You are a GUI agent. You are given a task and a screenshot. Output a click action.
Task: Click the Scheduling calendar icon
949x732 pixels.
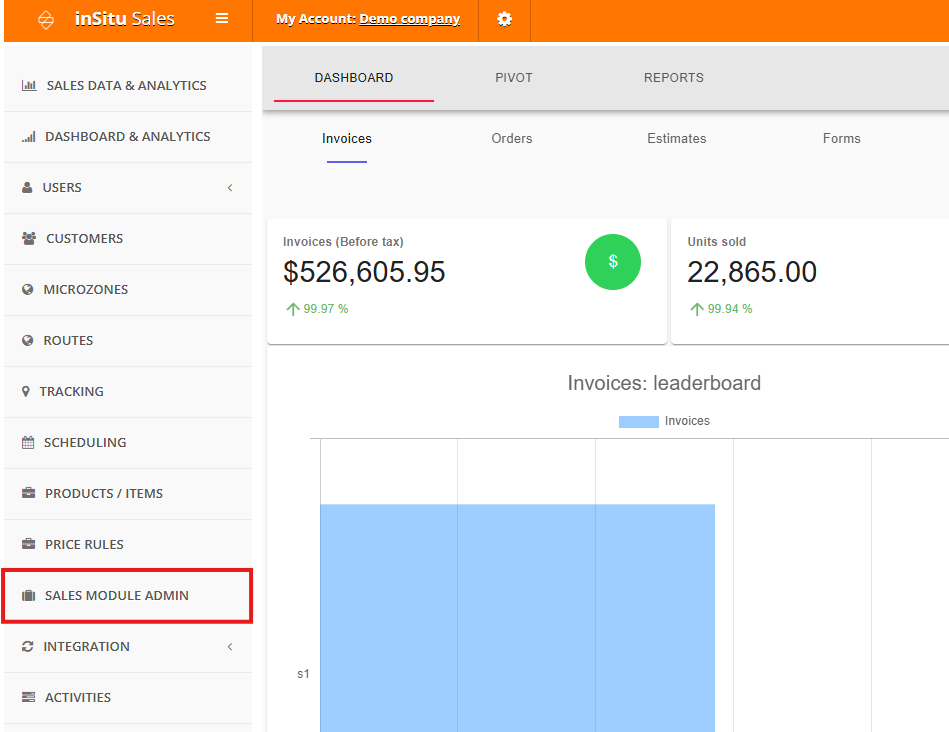coord(28,443)
